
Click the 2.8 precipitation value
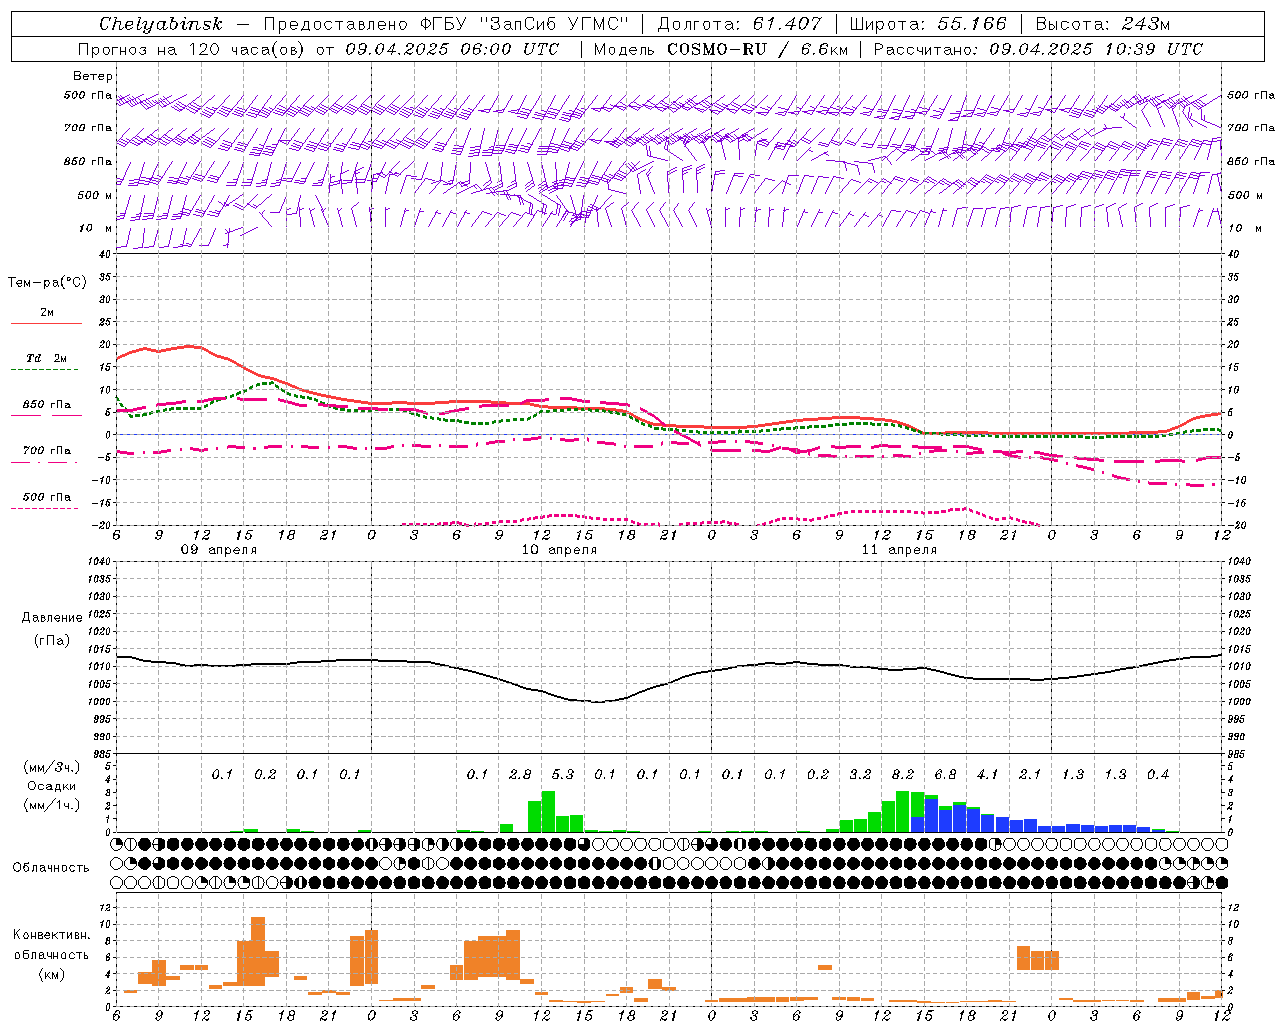pos(520,774)
